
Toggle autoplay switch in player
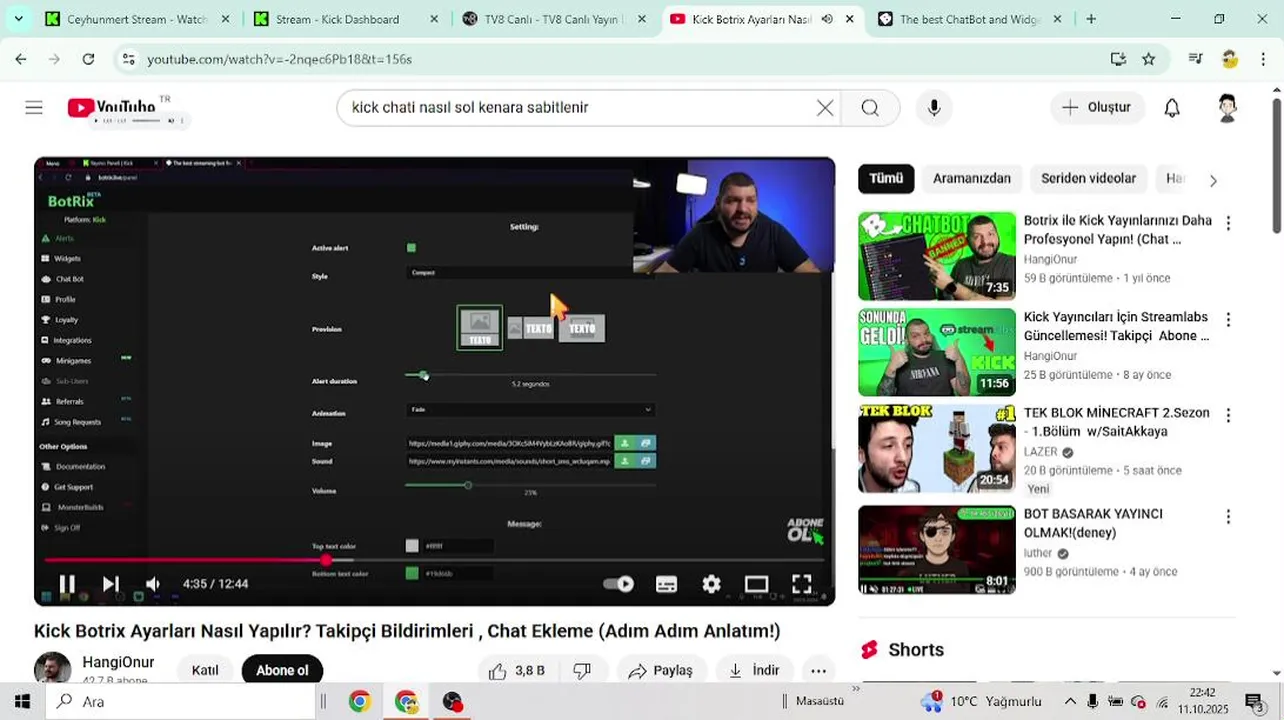(619, 584)
